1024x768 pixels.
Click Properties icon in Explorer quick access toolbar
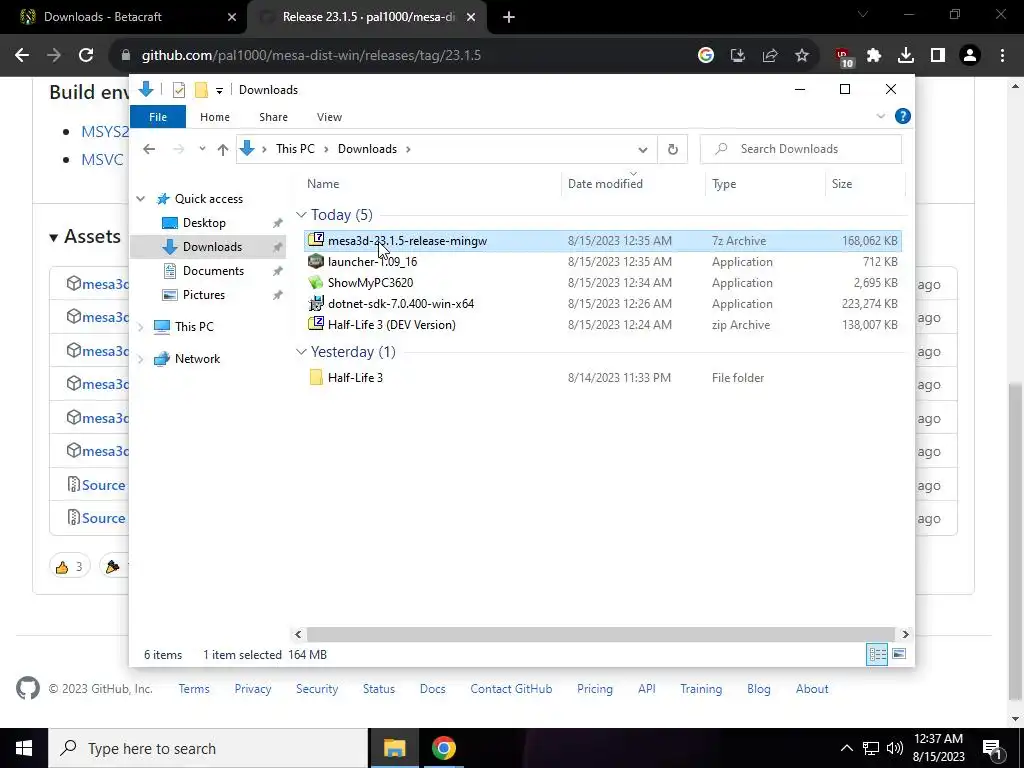(x=178, y=90)
